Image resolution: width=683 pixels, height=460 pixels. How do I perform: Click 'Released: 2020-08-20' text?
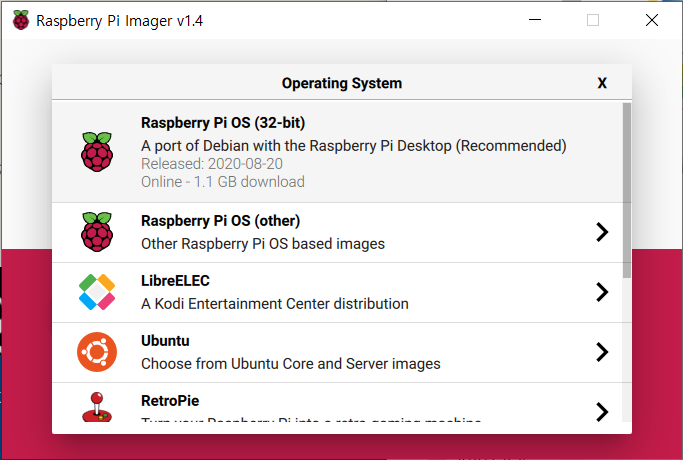[212, 164]
